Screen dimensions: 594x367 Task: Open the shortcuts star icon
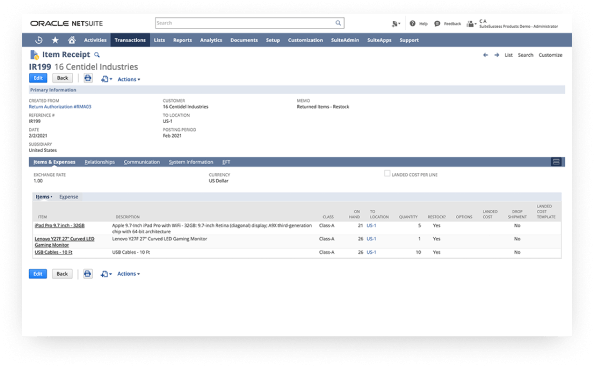point(55,40)
